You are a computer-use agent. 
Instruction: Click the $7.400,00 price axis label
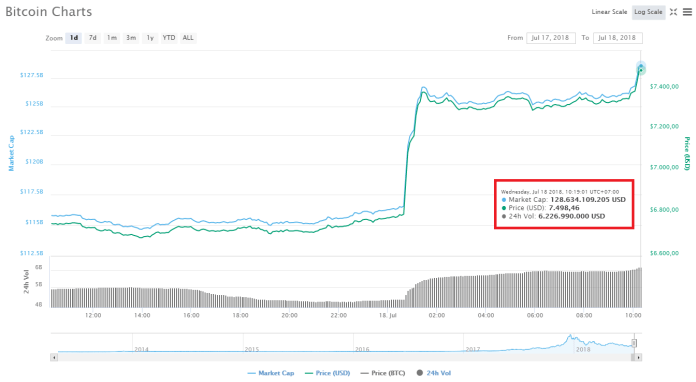(664, 87)
